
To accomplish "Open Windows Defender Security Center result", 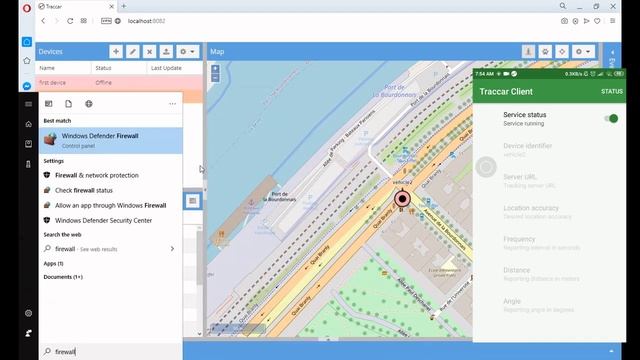I will click(103, 220).
